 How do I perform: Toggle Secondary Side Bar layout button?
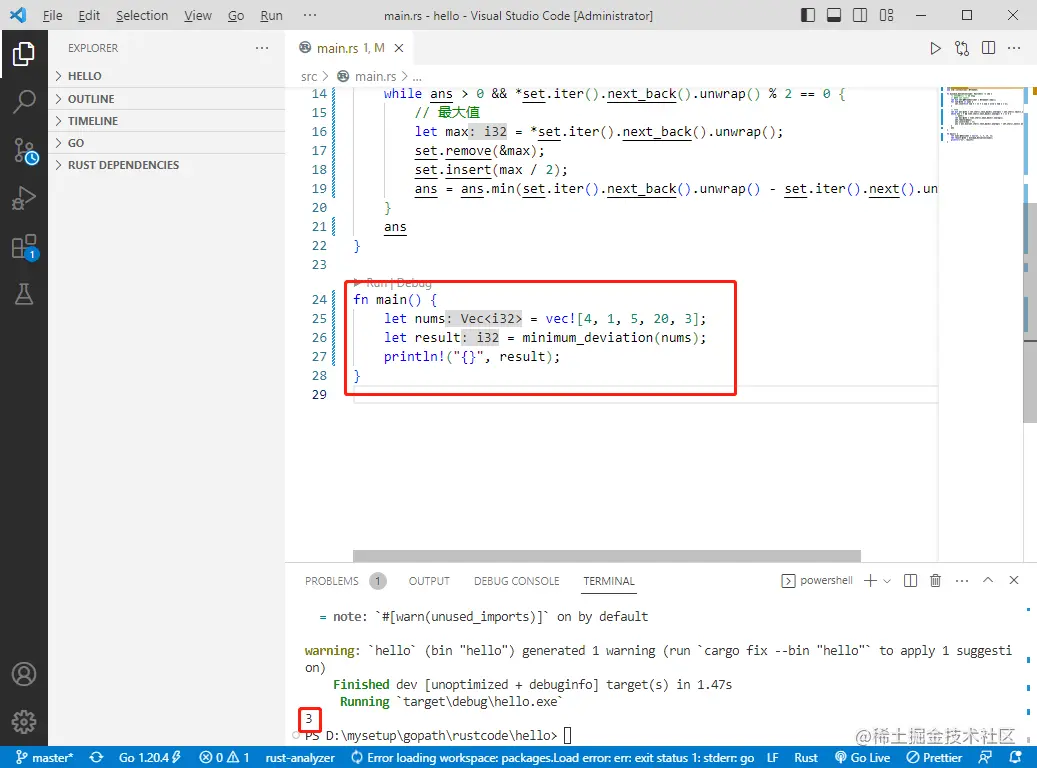860,15
